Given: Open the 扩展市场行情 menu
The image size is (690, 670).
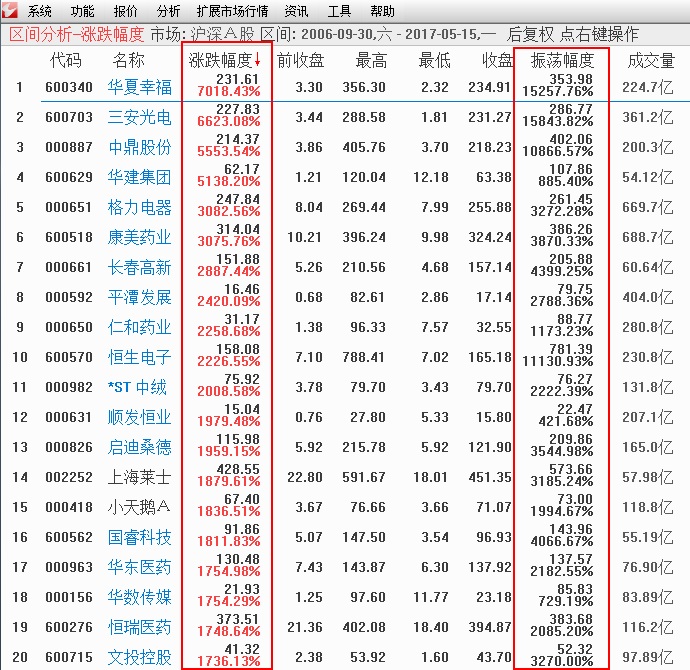Looking at the screenshot, I should [x=232, y=11].
